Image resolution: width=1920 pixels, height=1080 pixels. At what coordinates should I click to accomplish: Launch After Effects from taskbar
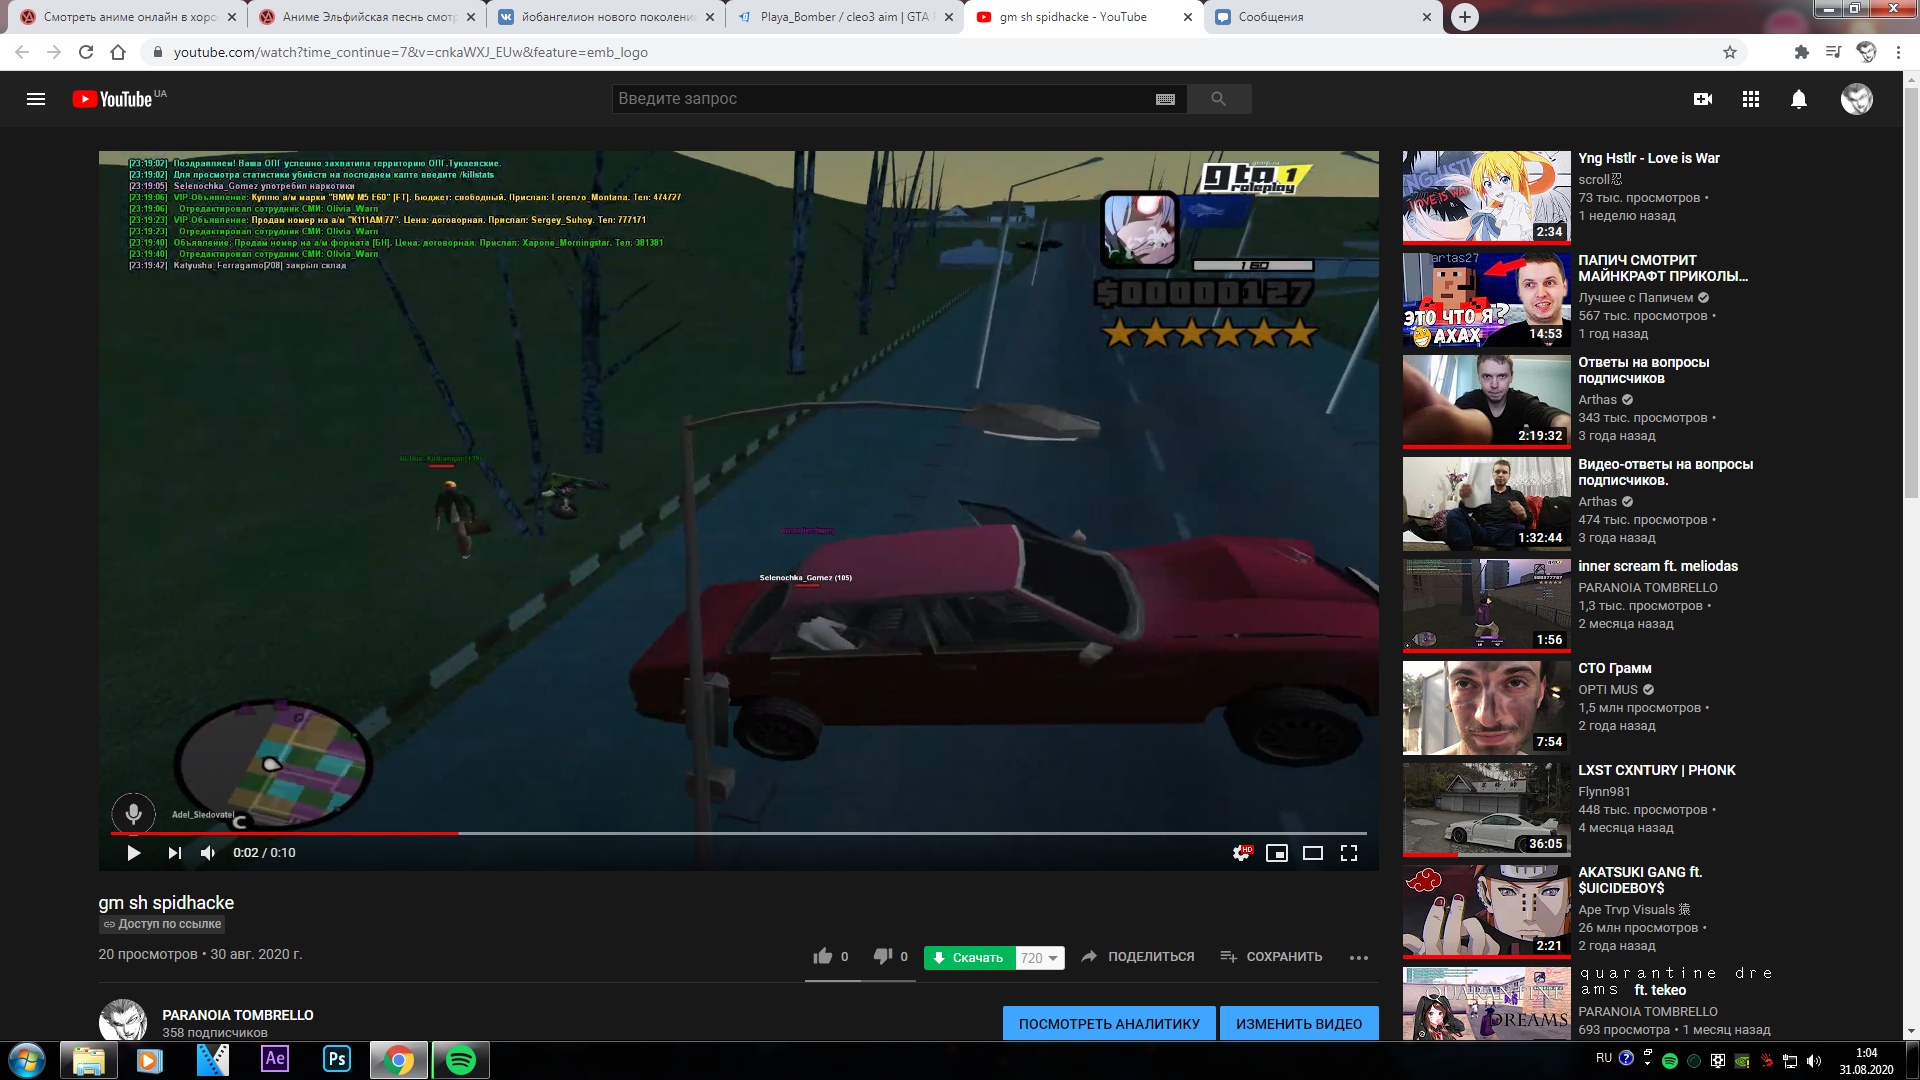point(275,1059)
